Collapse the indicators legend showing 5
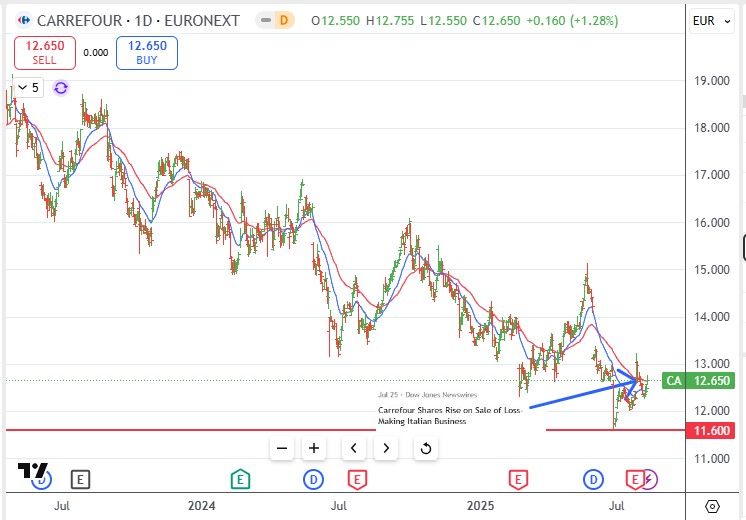The width and height of the screenshot is (746, 520). (29, 88)
